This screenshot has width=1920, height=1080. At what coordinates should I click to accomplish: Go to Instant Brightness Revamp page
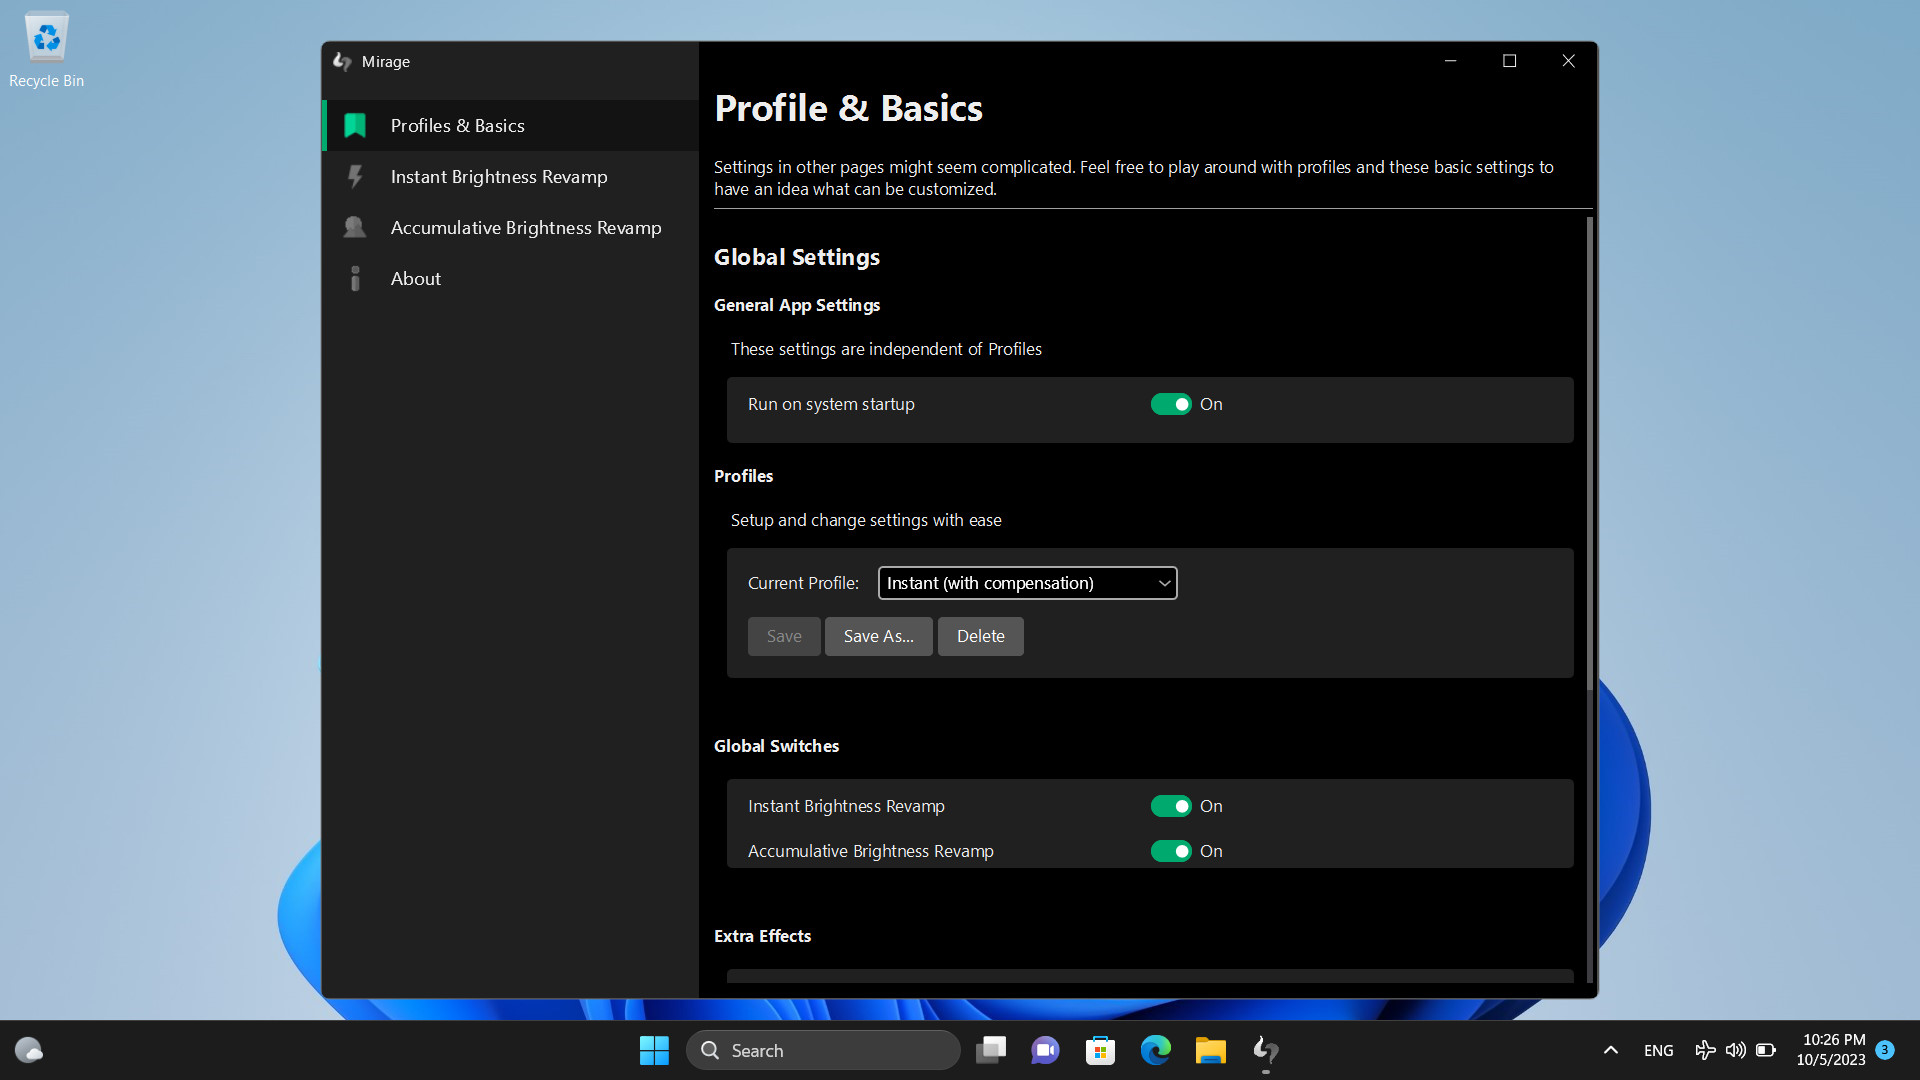[498, 177]
